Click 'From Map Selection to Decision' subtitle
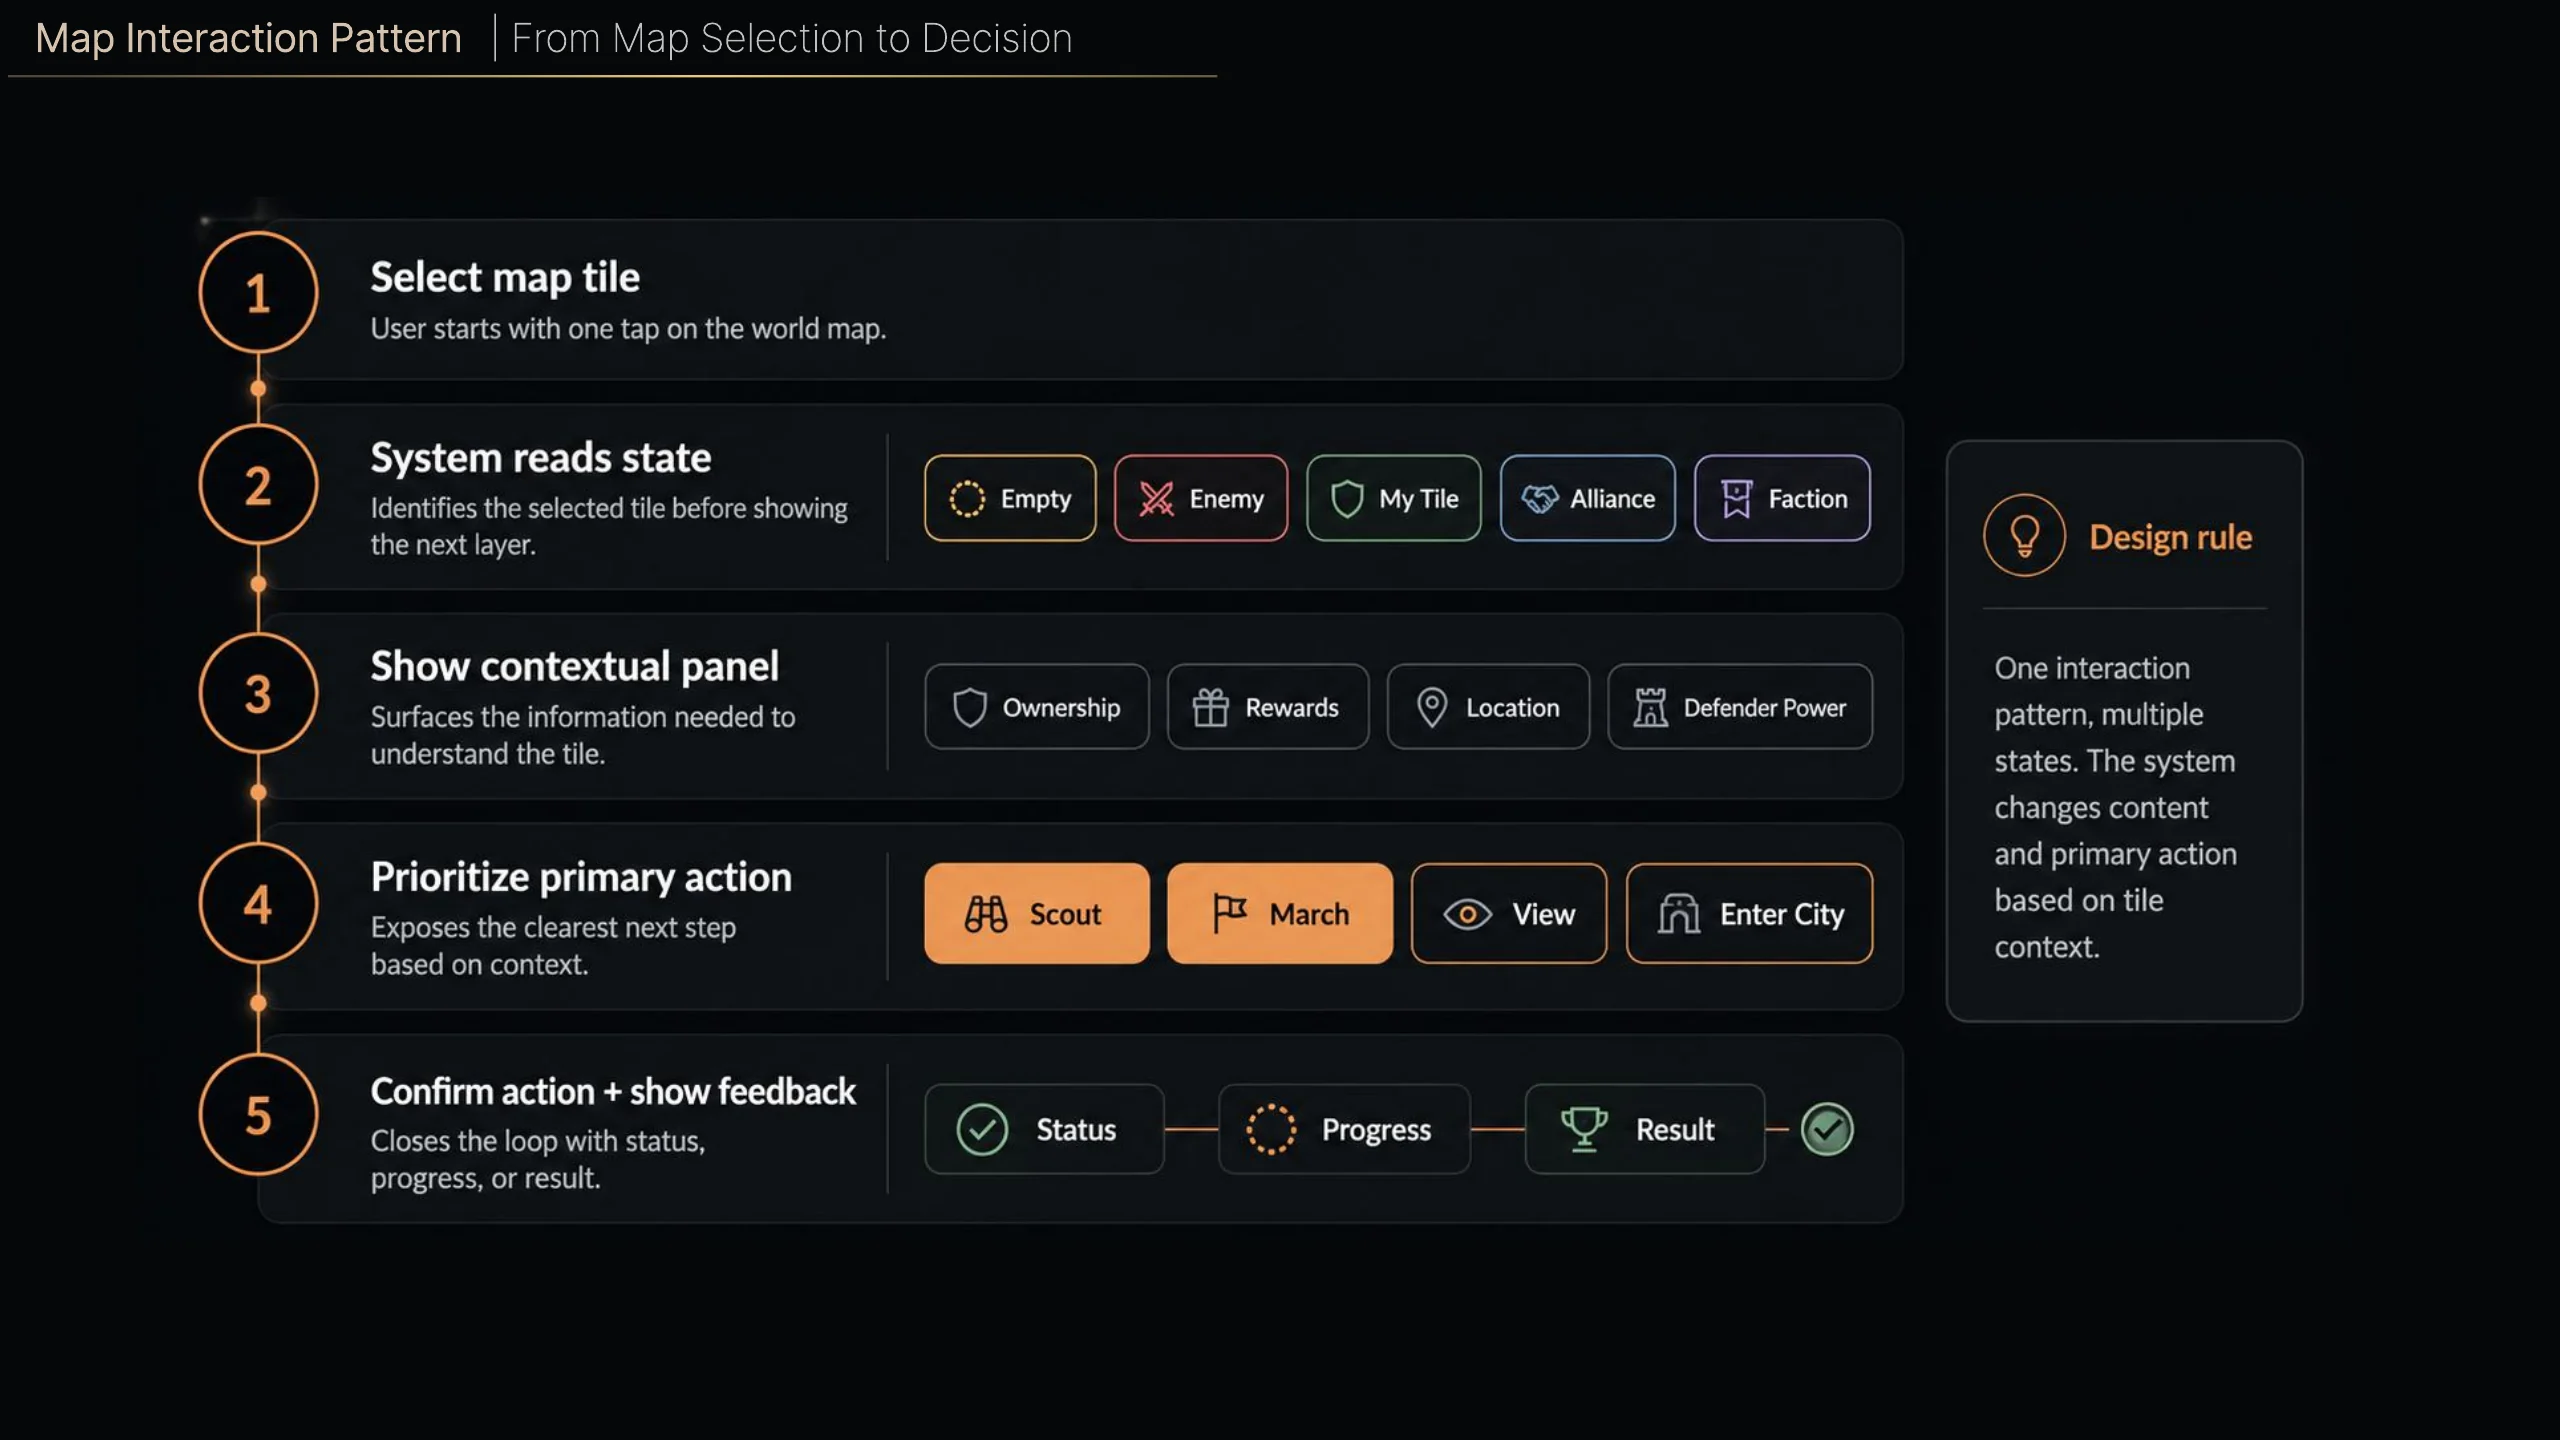2560x1440 pixels. 792,38
